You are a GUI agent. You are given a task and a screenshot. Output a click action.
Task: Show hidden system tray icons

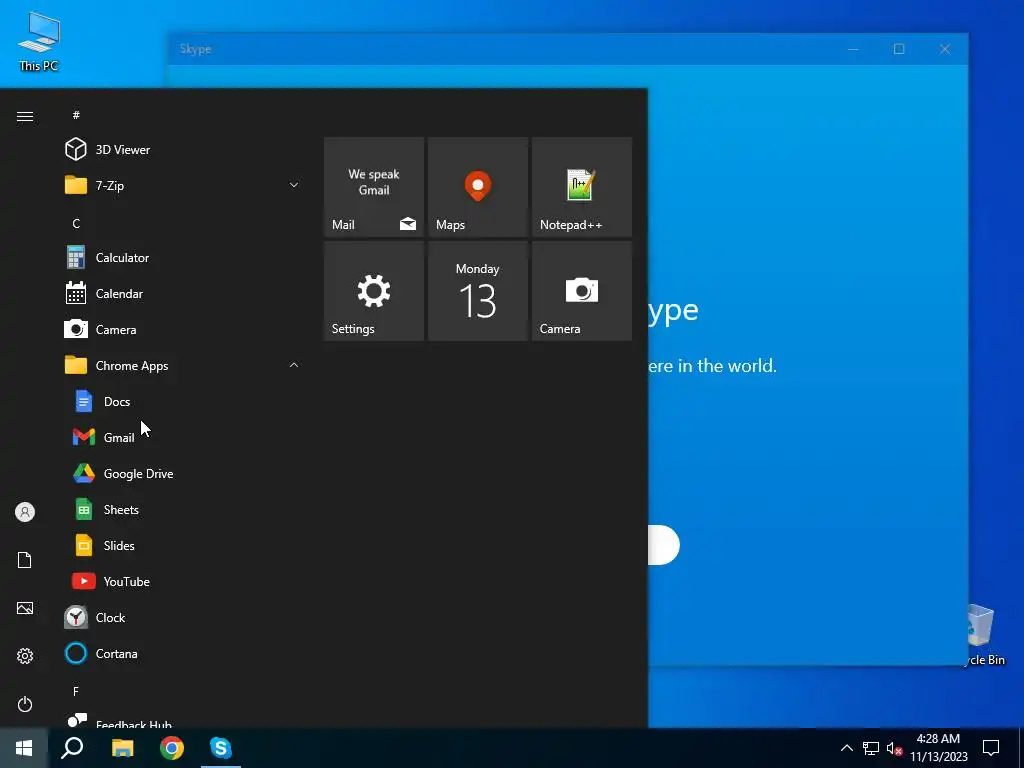point(846,748)
